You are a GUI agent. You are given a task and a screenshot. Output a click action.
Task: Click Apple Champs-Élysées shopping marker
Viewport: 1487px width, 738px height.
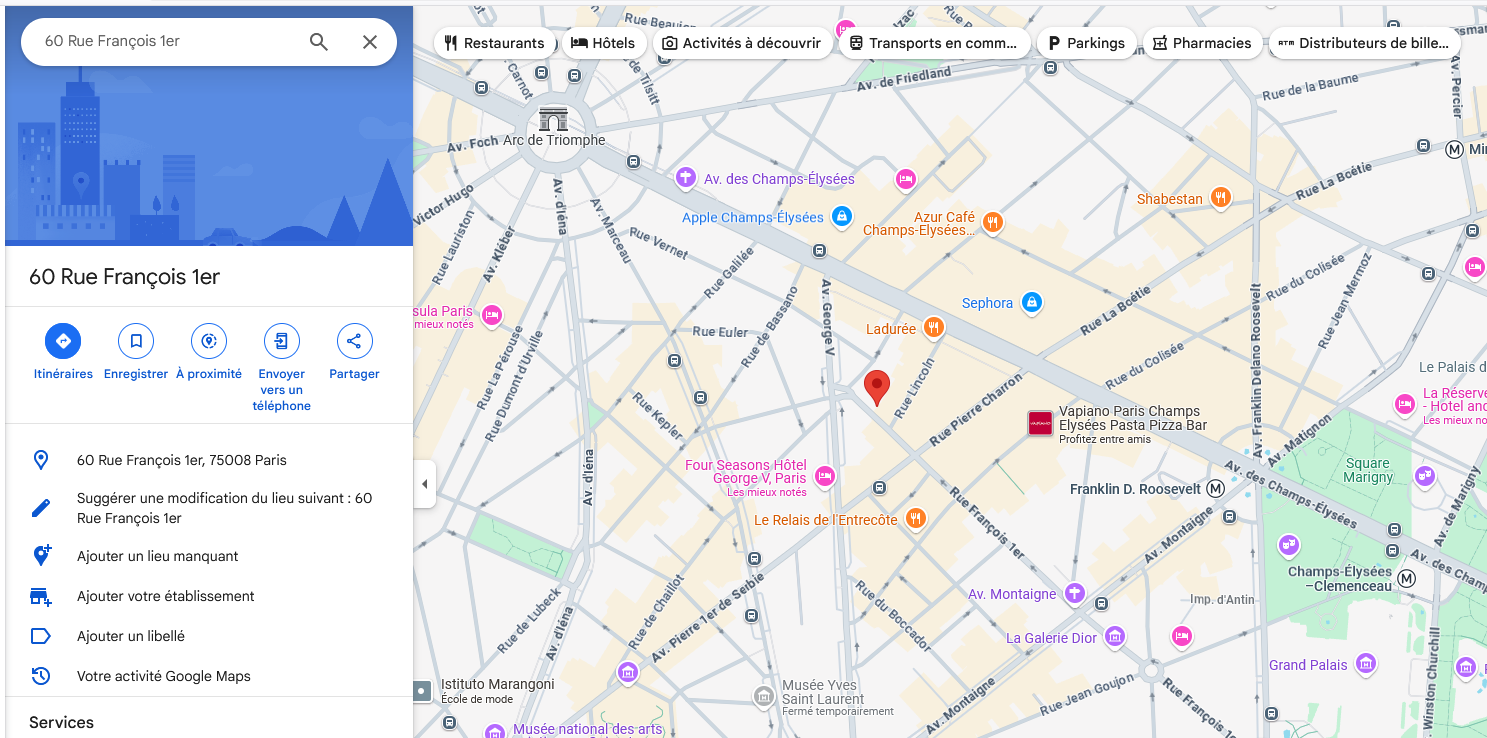[x=842, y=216]
